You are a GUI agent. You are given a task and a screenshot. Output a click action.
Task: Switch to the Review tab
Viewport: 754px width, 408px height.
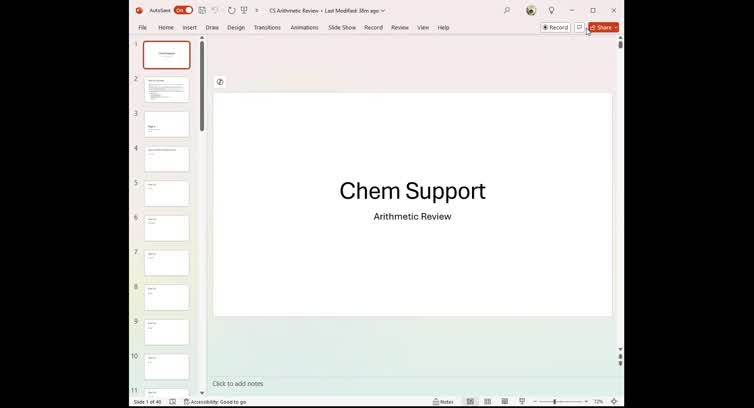pyautogui.click(x=400, y=27)
